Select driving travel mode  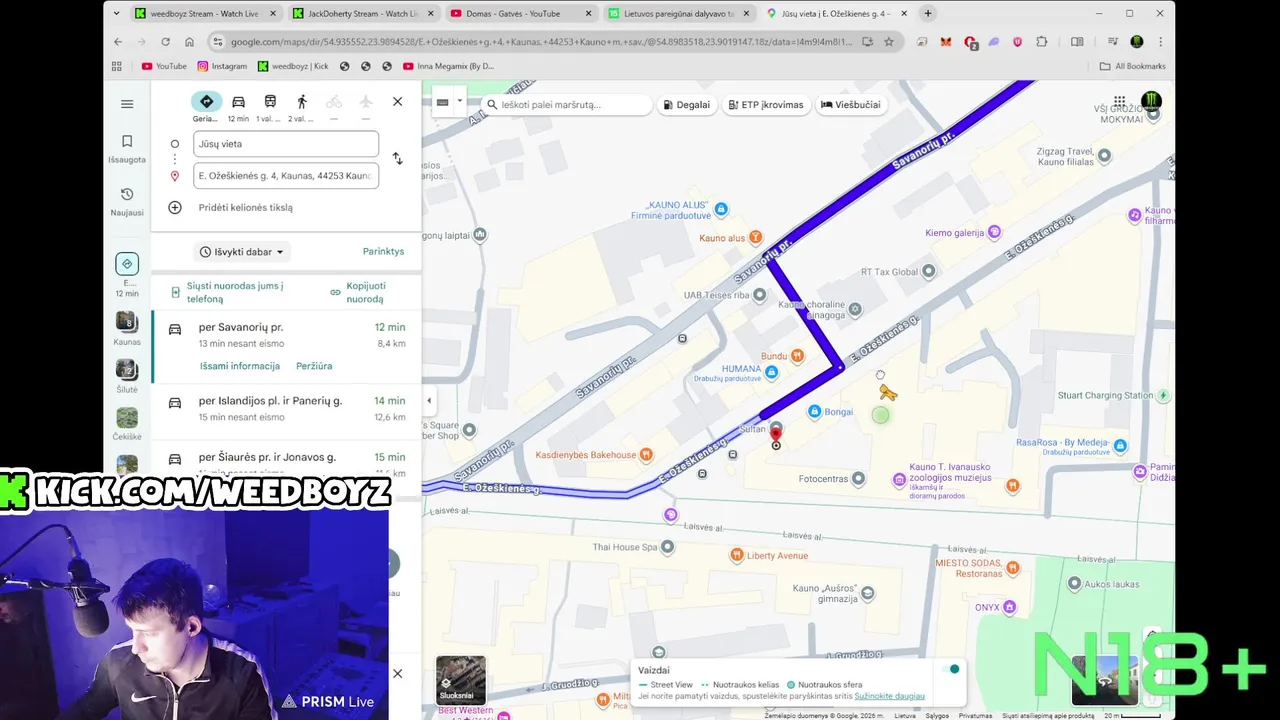coord(238,102)
